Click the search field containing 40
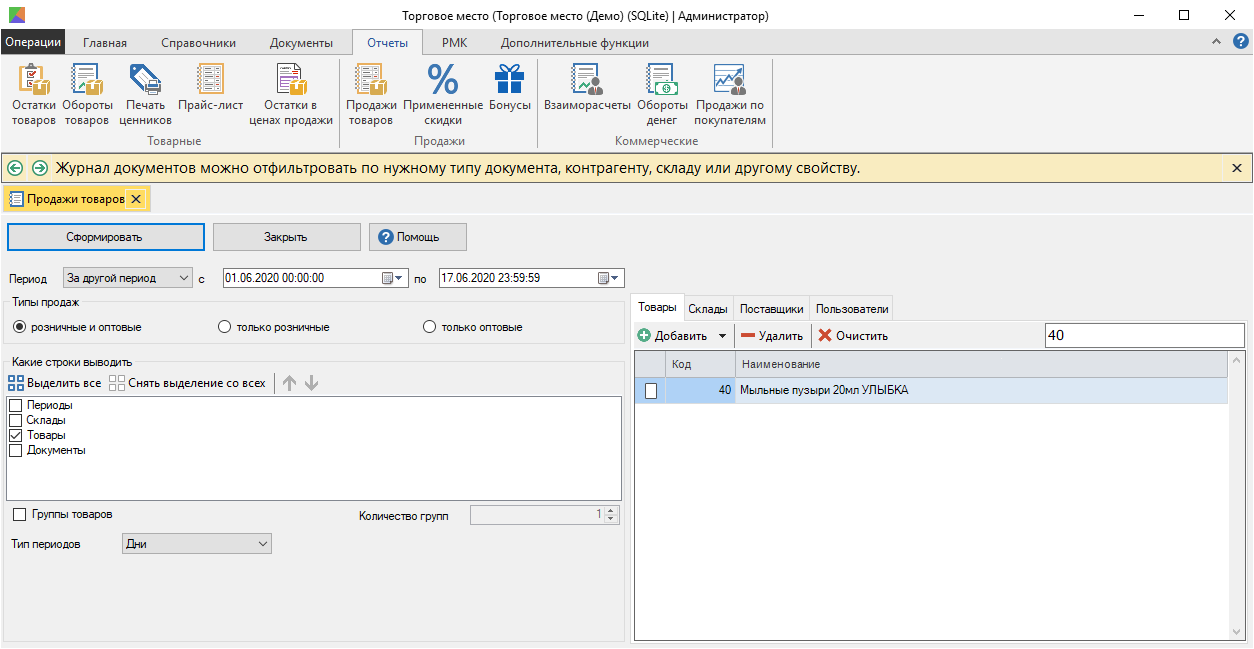Screen dimensions: 1254x649 point(1143,336)
